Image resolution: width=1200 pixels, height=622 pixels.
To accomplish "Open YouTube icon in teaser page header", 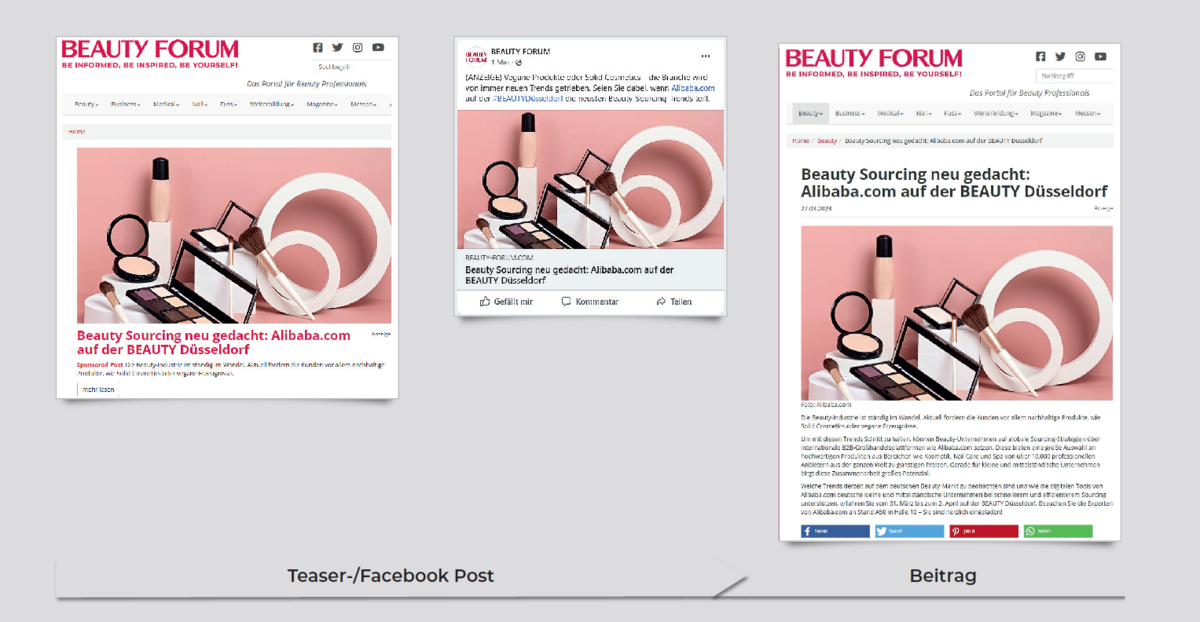I will coord(378,47).
